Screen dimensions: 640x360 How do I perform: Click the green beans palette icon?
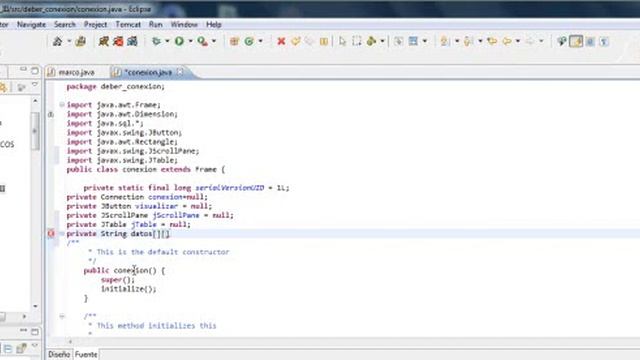(371, 41)
